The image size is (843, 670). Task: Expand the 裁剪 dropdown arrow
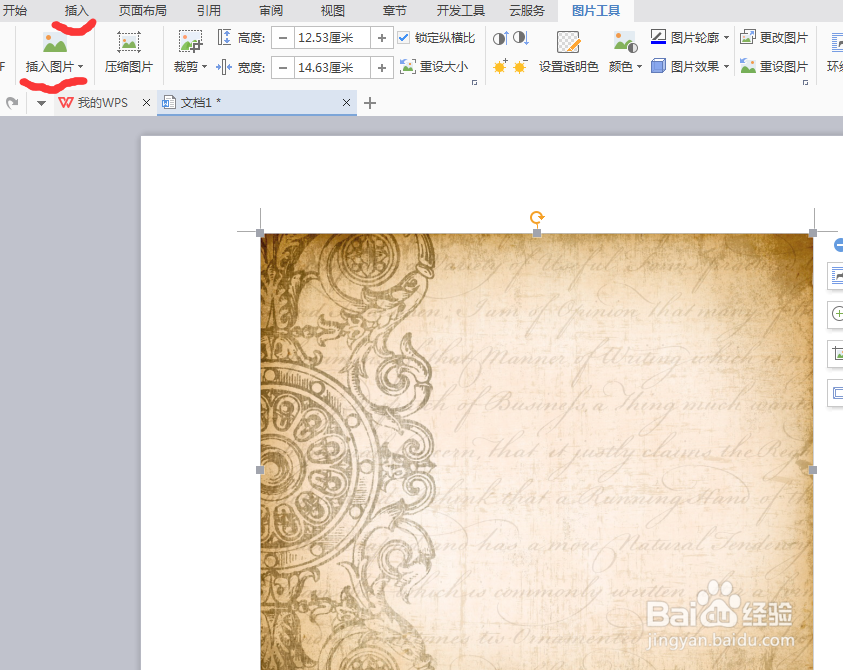[x=204, y=67]
